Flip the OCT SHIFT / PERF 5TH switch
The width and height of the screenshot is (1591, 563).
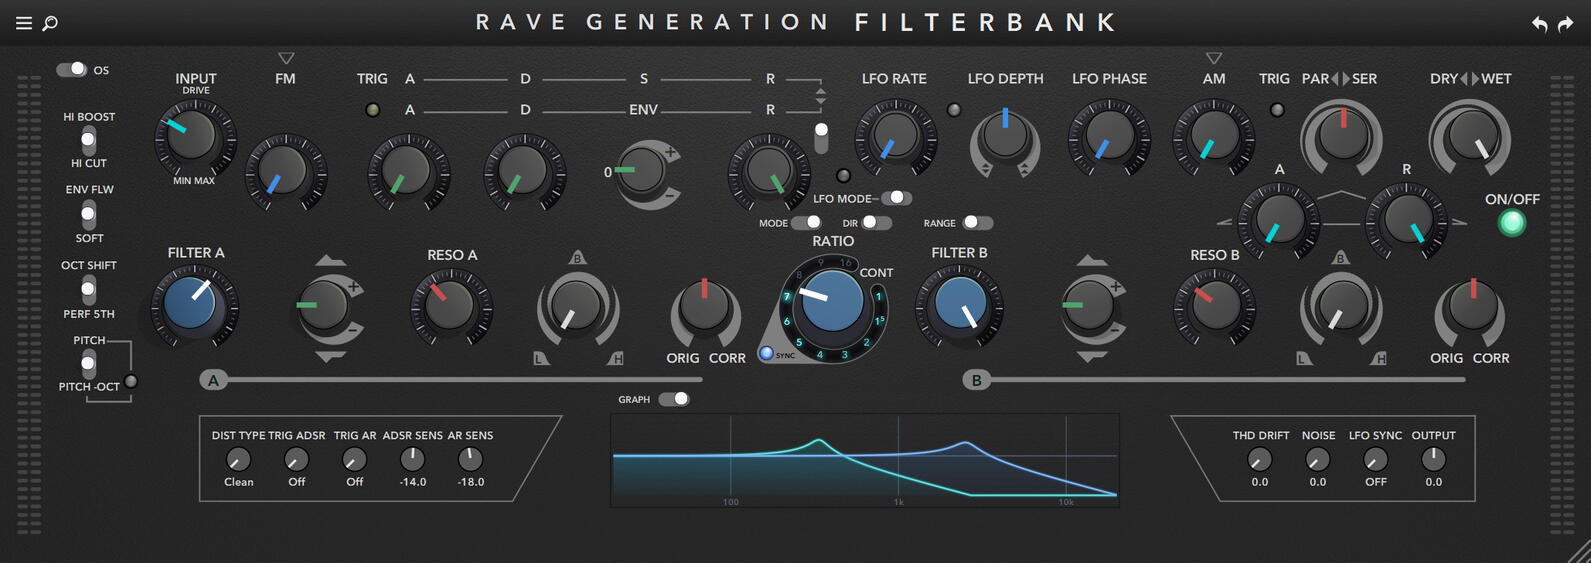(x=89, y=290)
